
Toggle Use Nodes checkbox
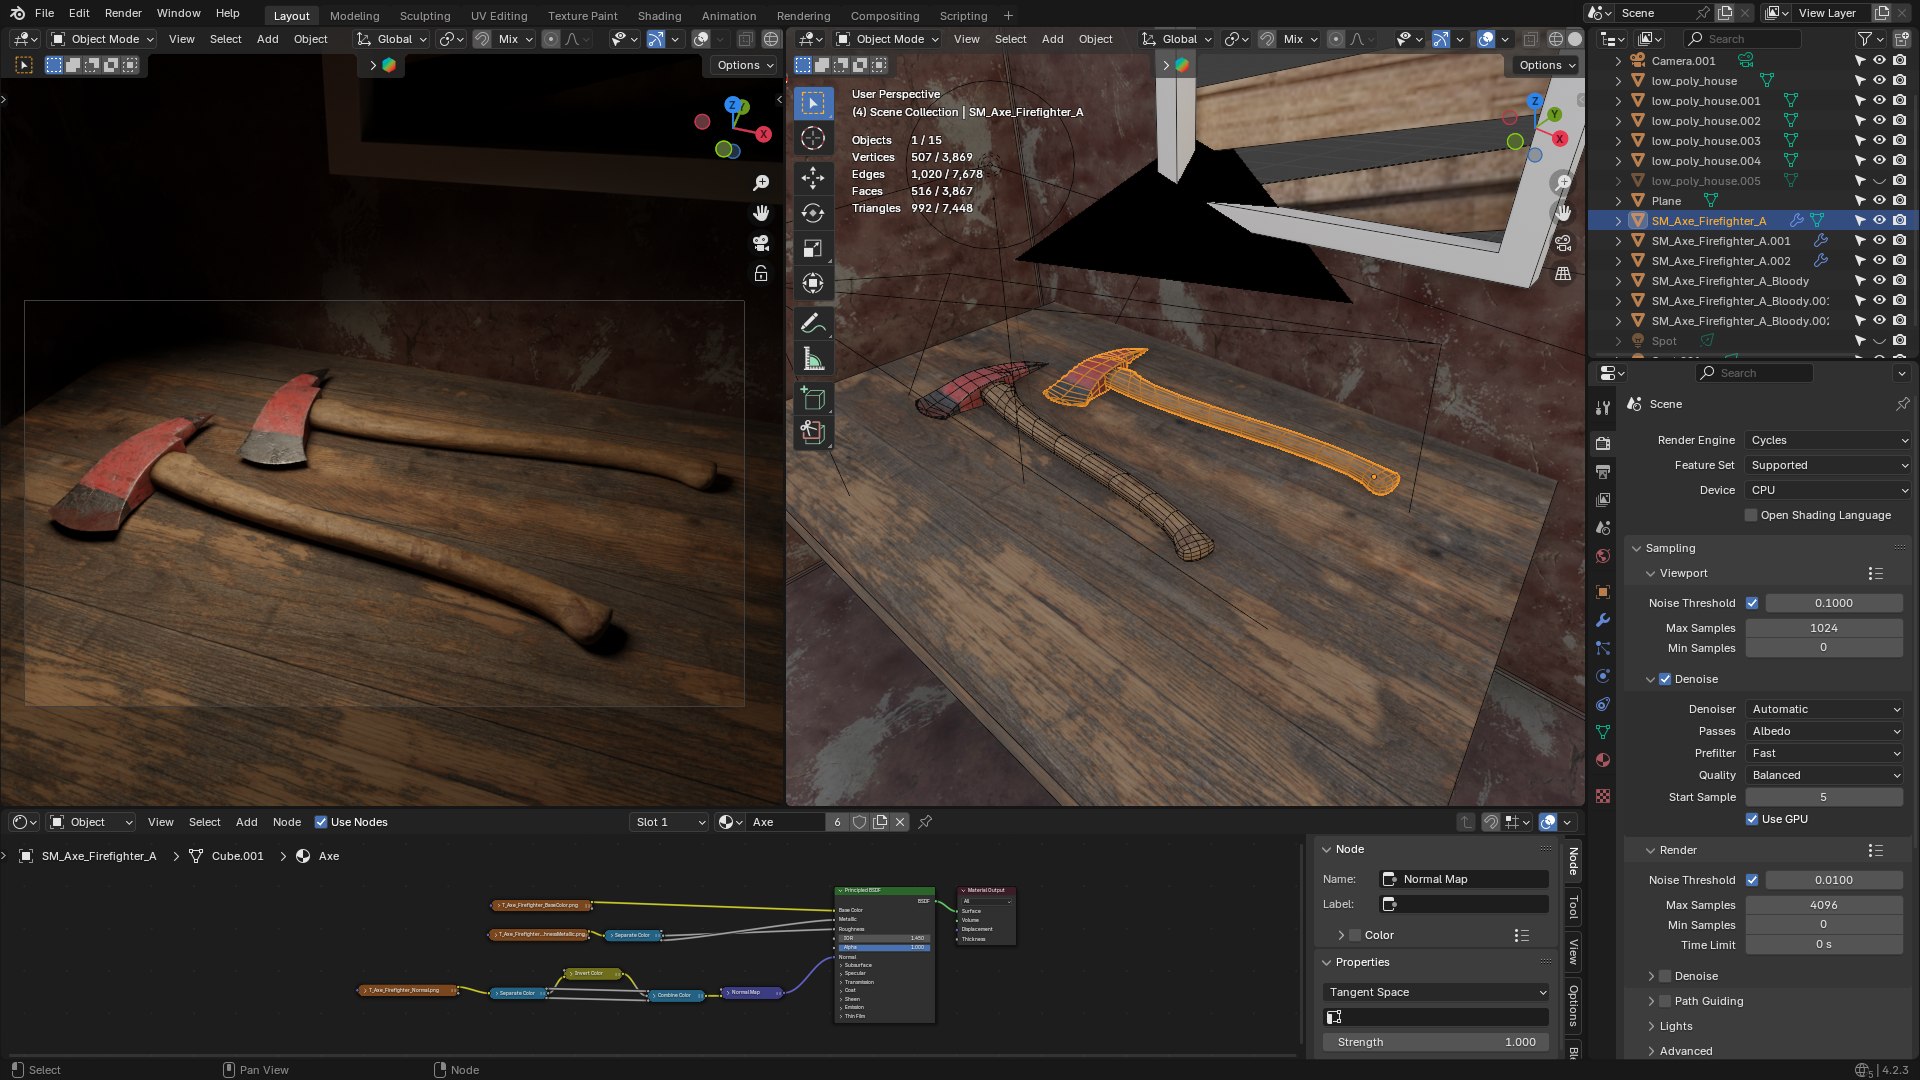(x=321, y=822)
